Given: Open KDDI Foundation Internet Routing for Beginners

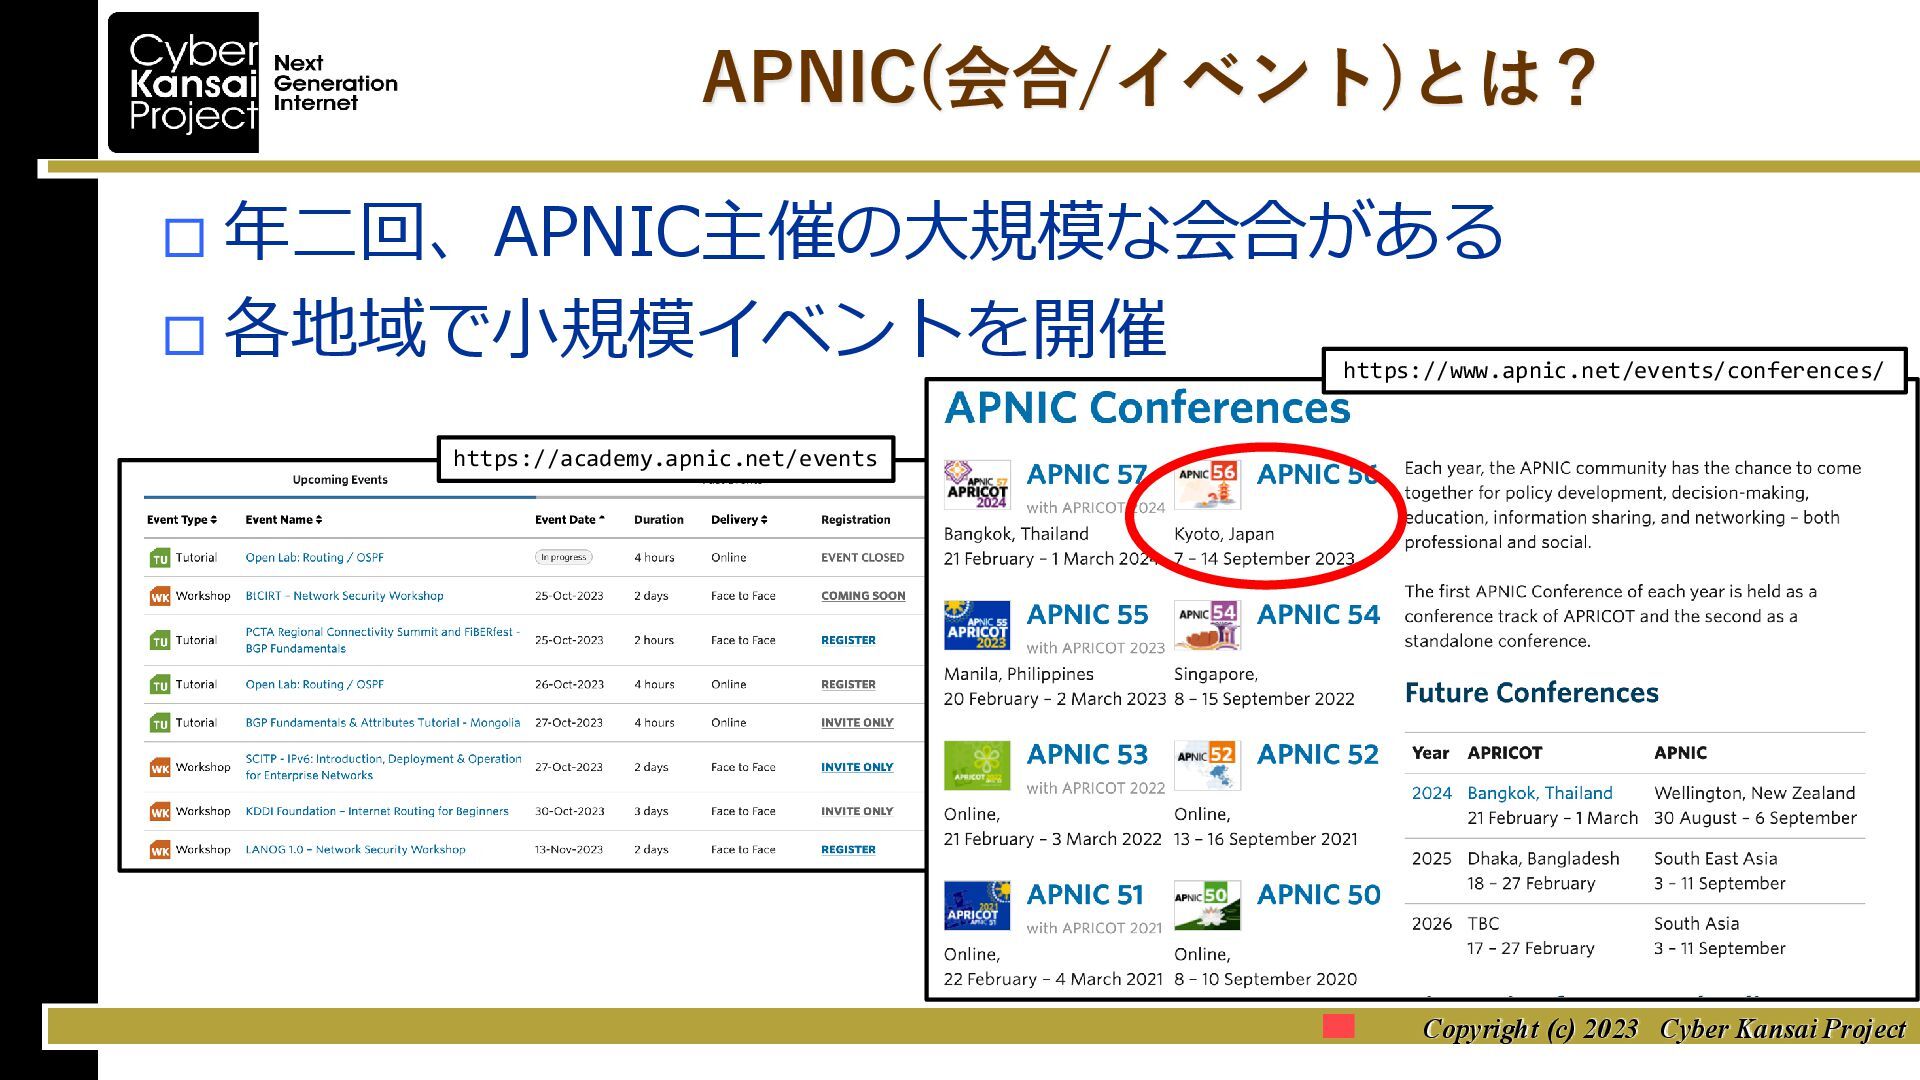Looking at the screenshot, I should pos(377,812).
